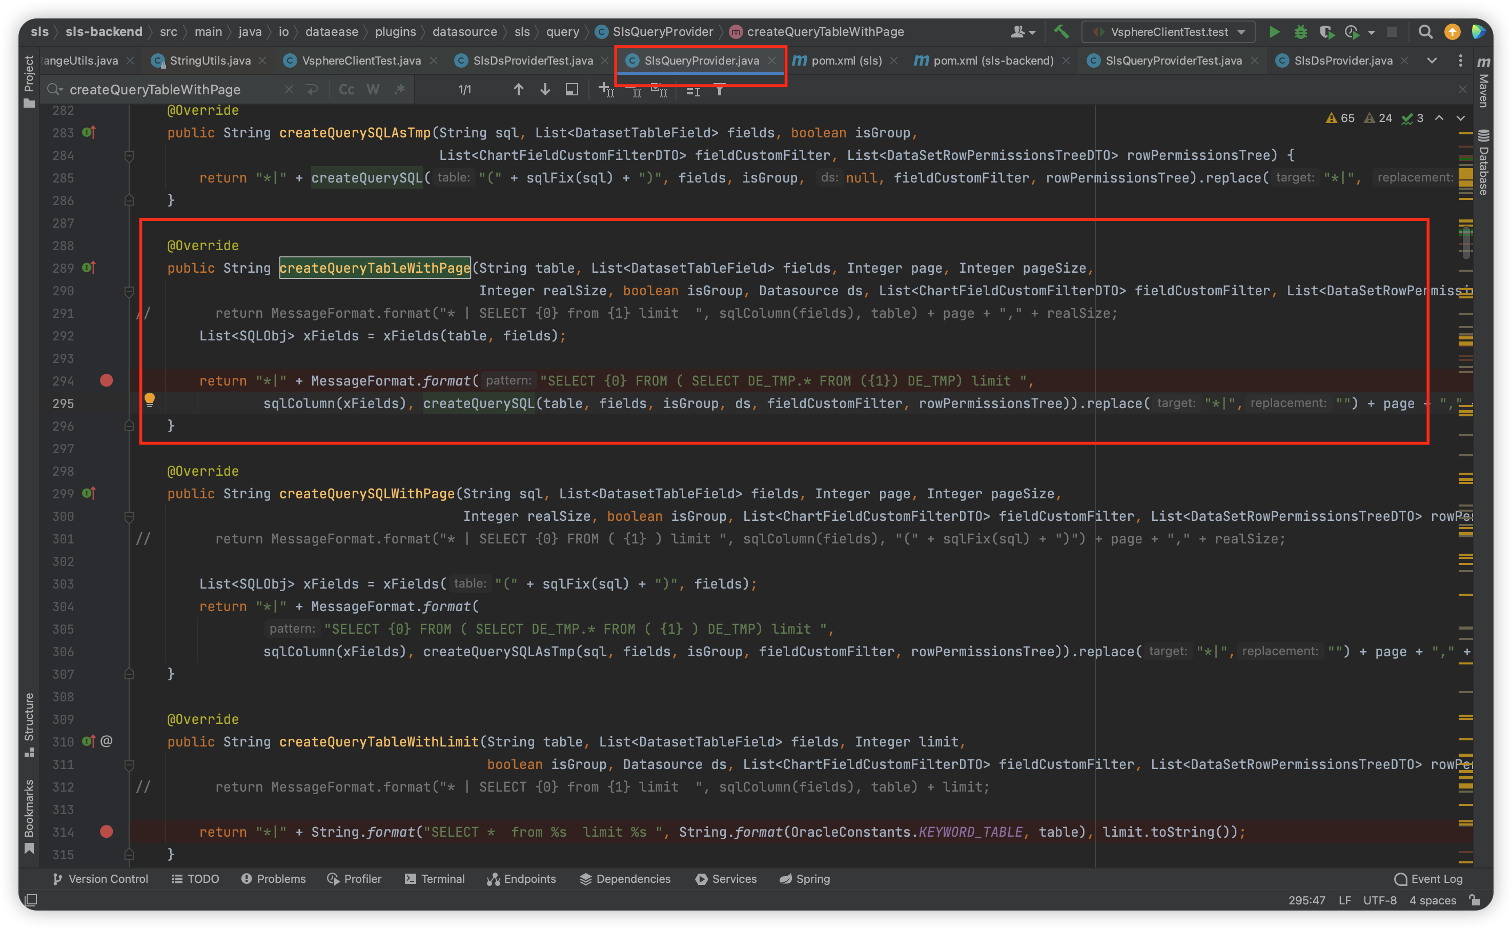Jump to previous search occurrence up arrow
Screen dimensions: 1512x929
tap(518, 89)
